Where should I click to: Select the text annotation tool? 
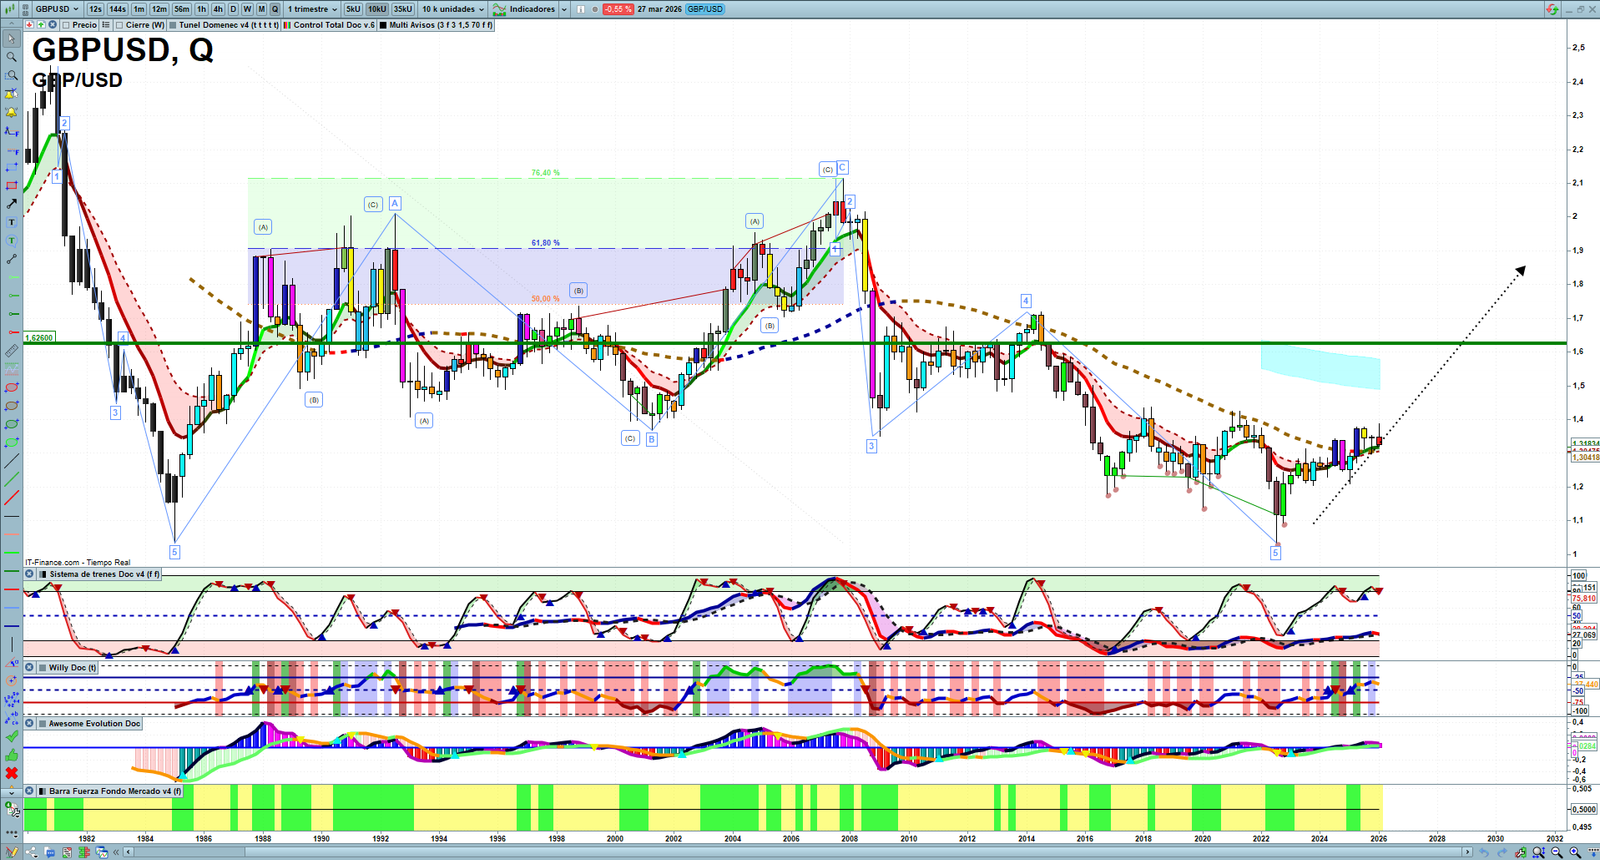coord(11,222)
